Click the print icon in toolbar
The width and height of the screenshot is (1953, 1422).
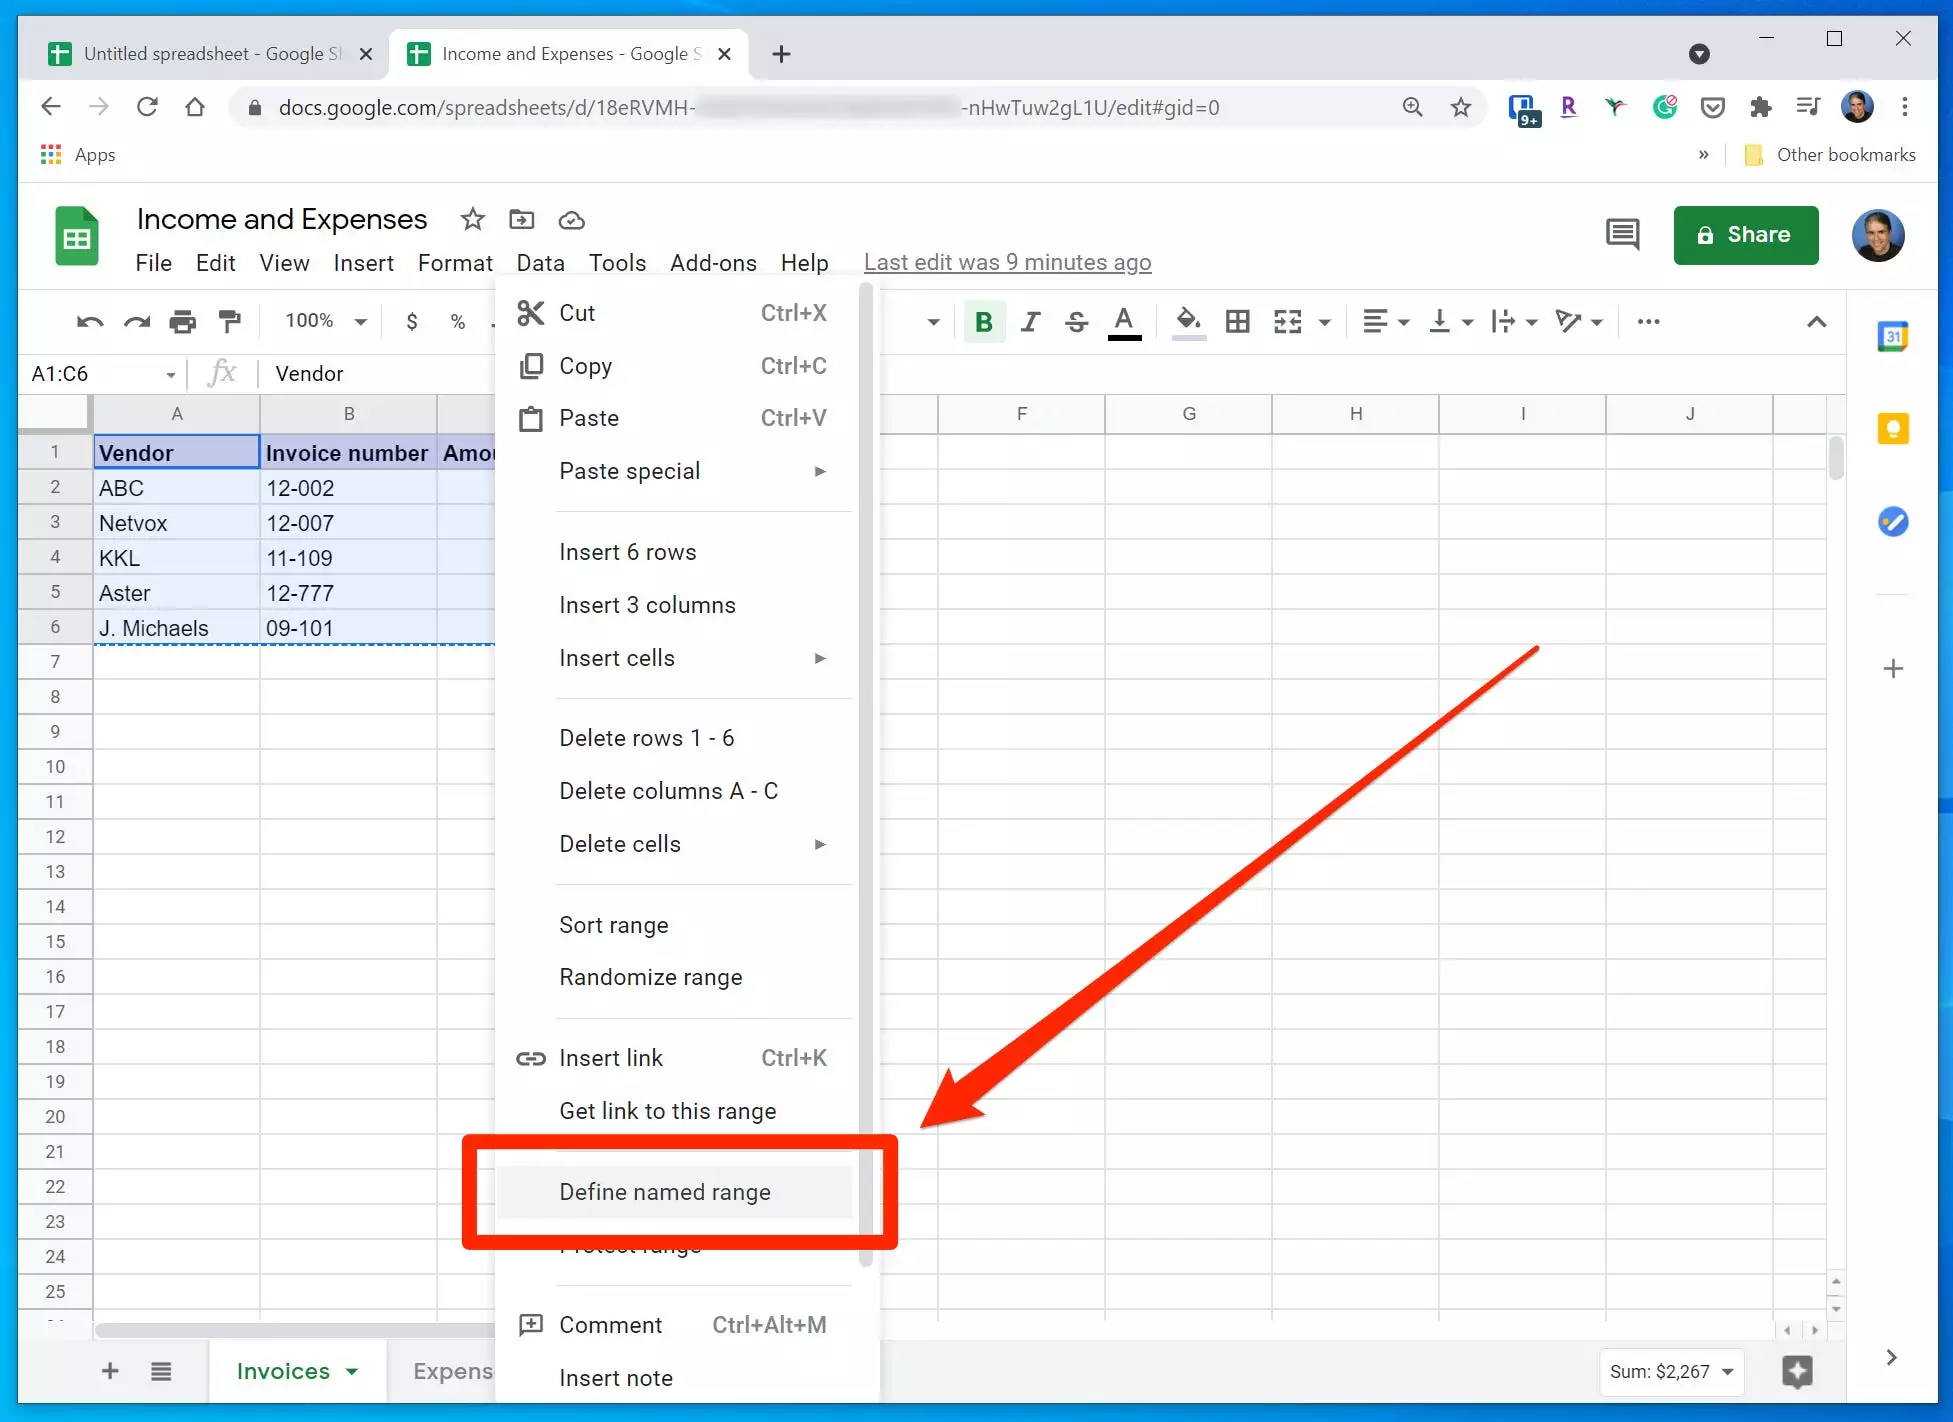pos(183,321)
